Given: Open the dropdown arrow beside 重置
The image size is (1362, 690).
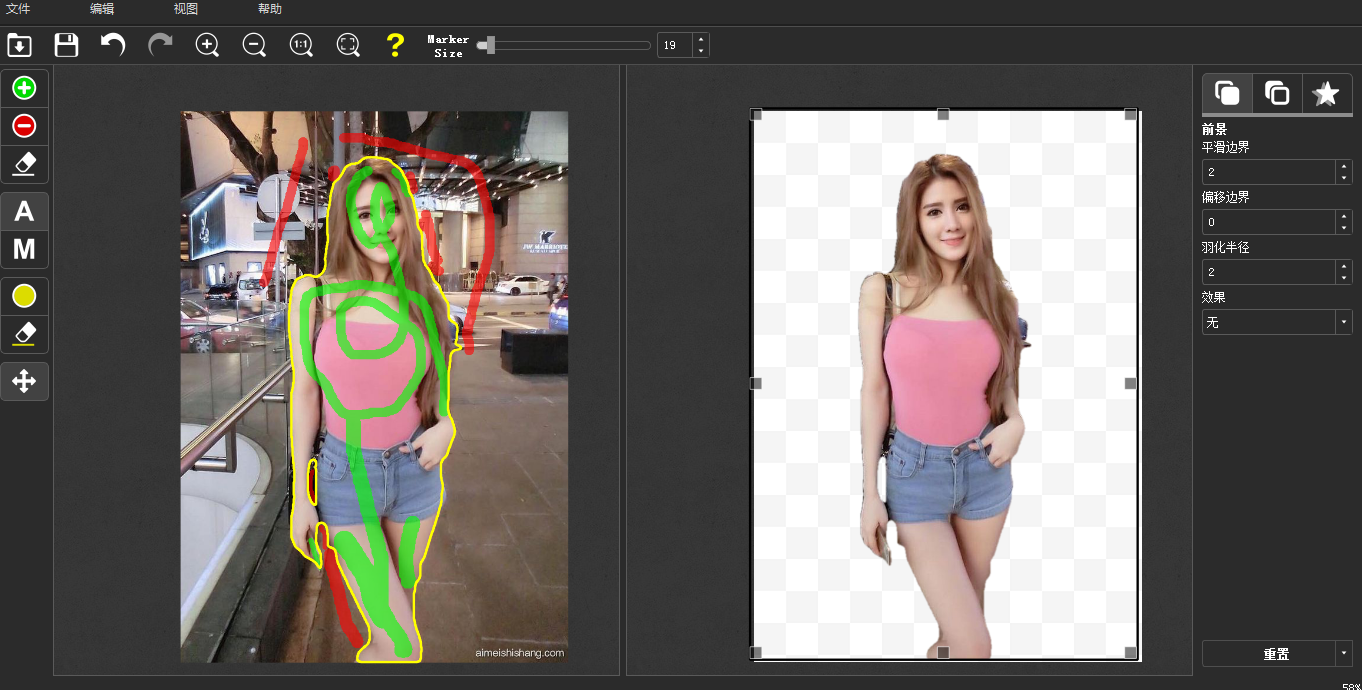Looking at the screenshot, I should click(x=1343, y=654).
